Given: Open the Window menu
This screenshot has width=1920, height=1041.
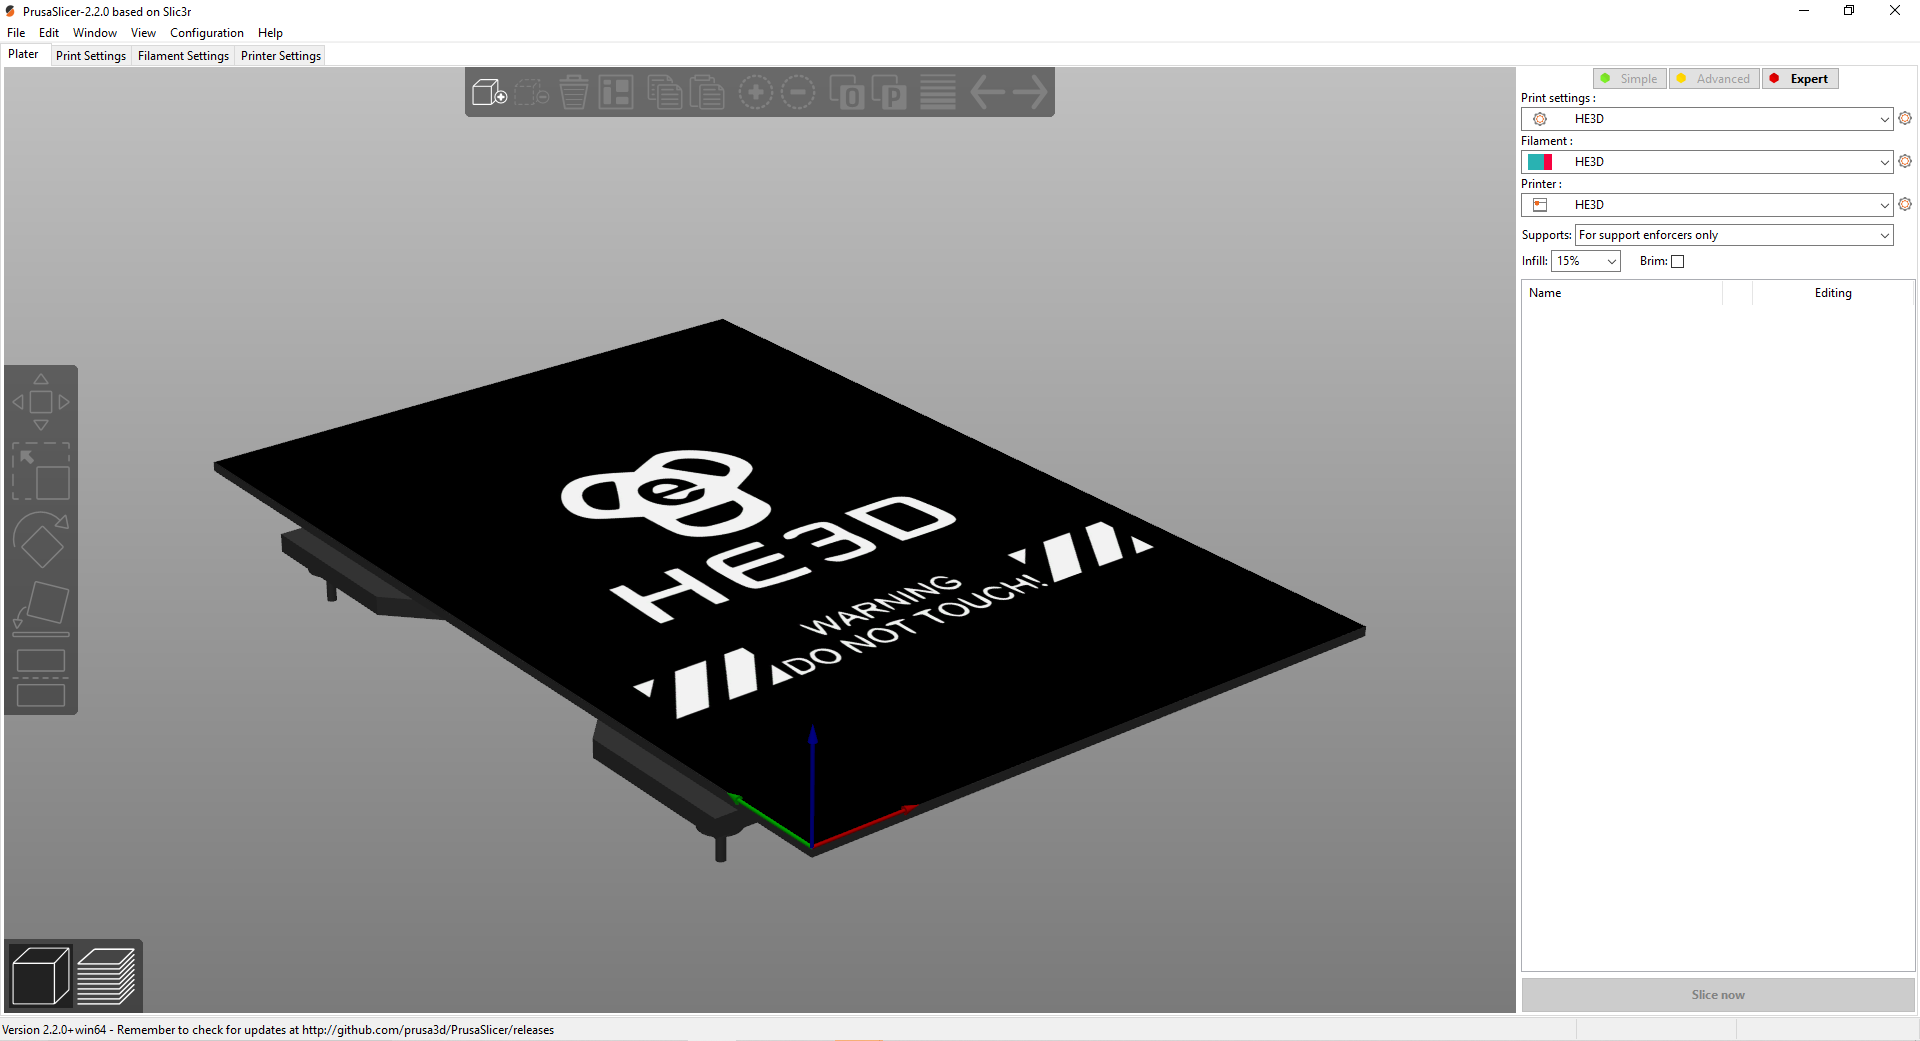Looking at the screenshot, I should point(95,33).
